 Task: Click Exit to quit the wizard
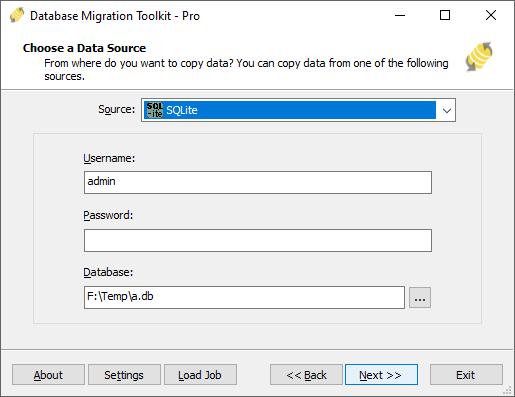coord(466,375)
